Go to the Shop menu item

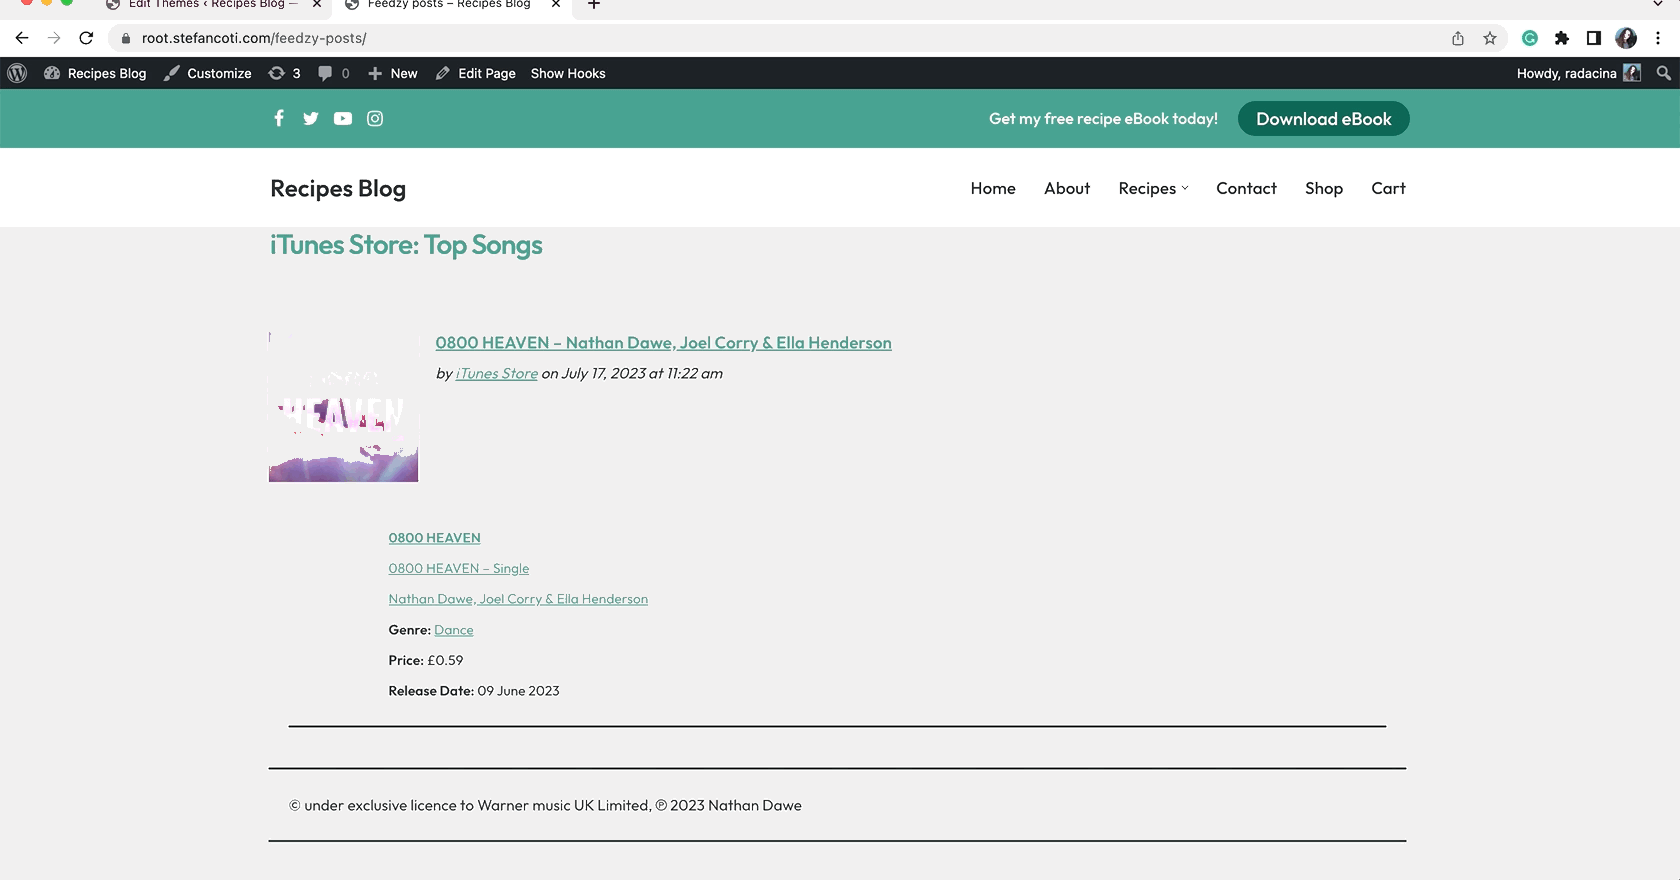pos(1323,188)
